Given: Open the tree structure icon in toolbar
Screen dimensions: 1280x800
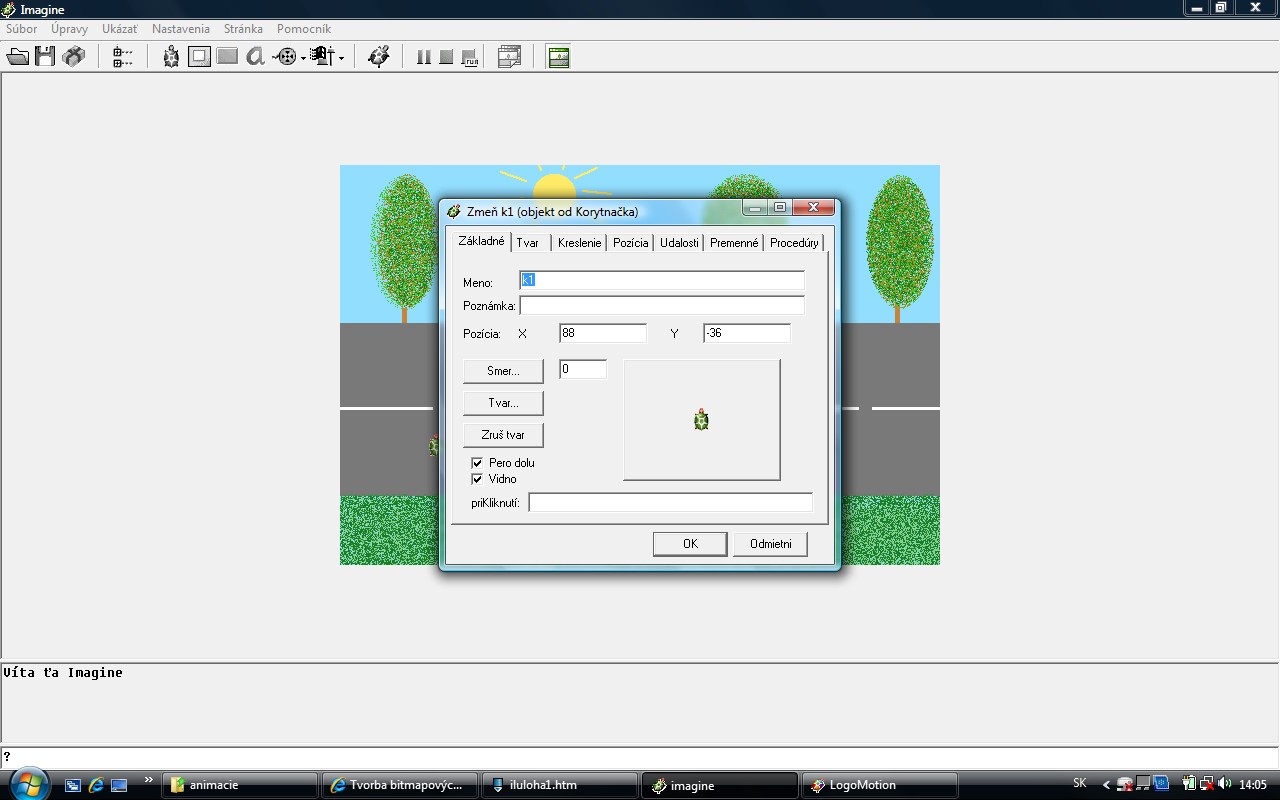Looking at the screenshot, I should coord(122,57).
